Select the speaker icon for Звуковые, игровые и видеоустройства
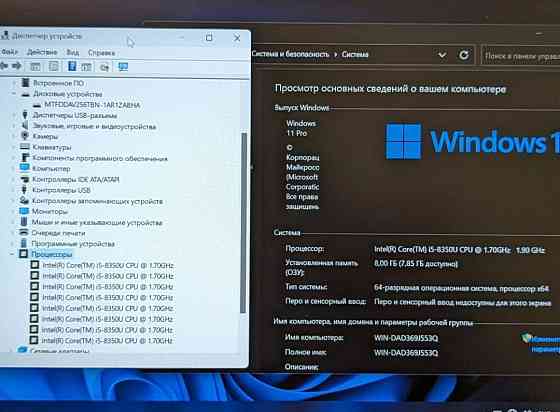 point(25,126)
